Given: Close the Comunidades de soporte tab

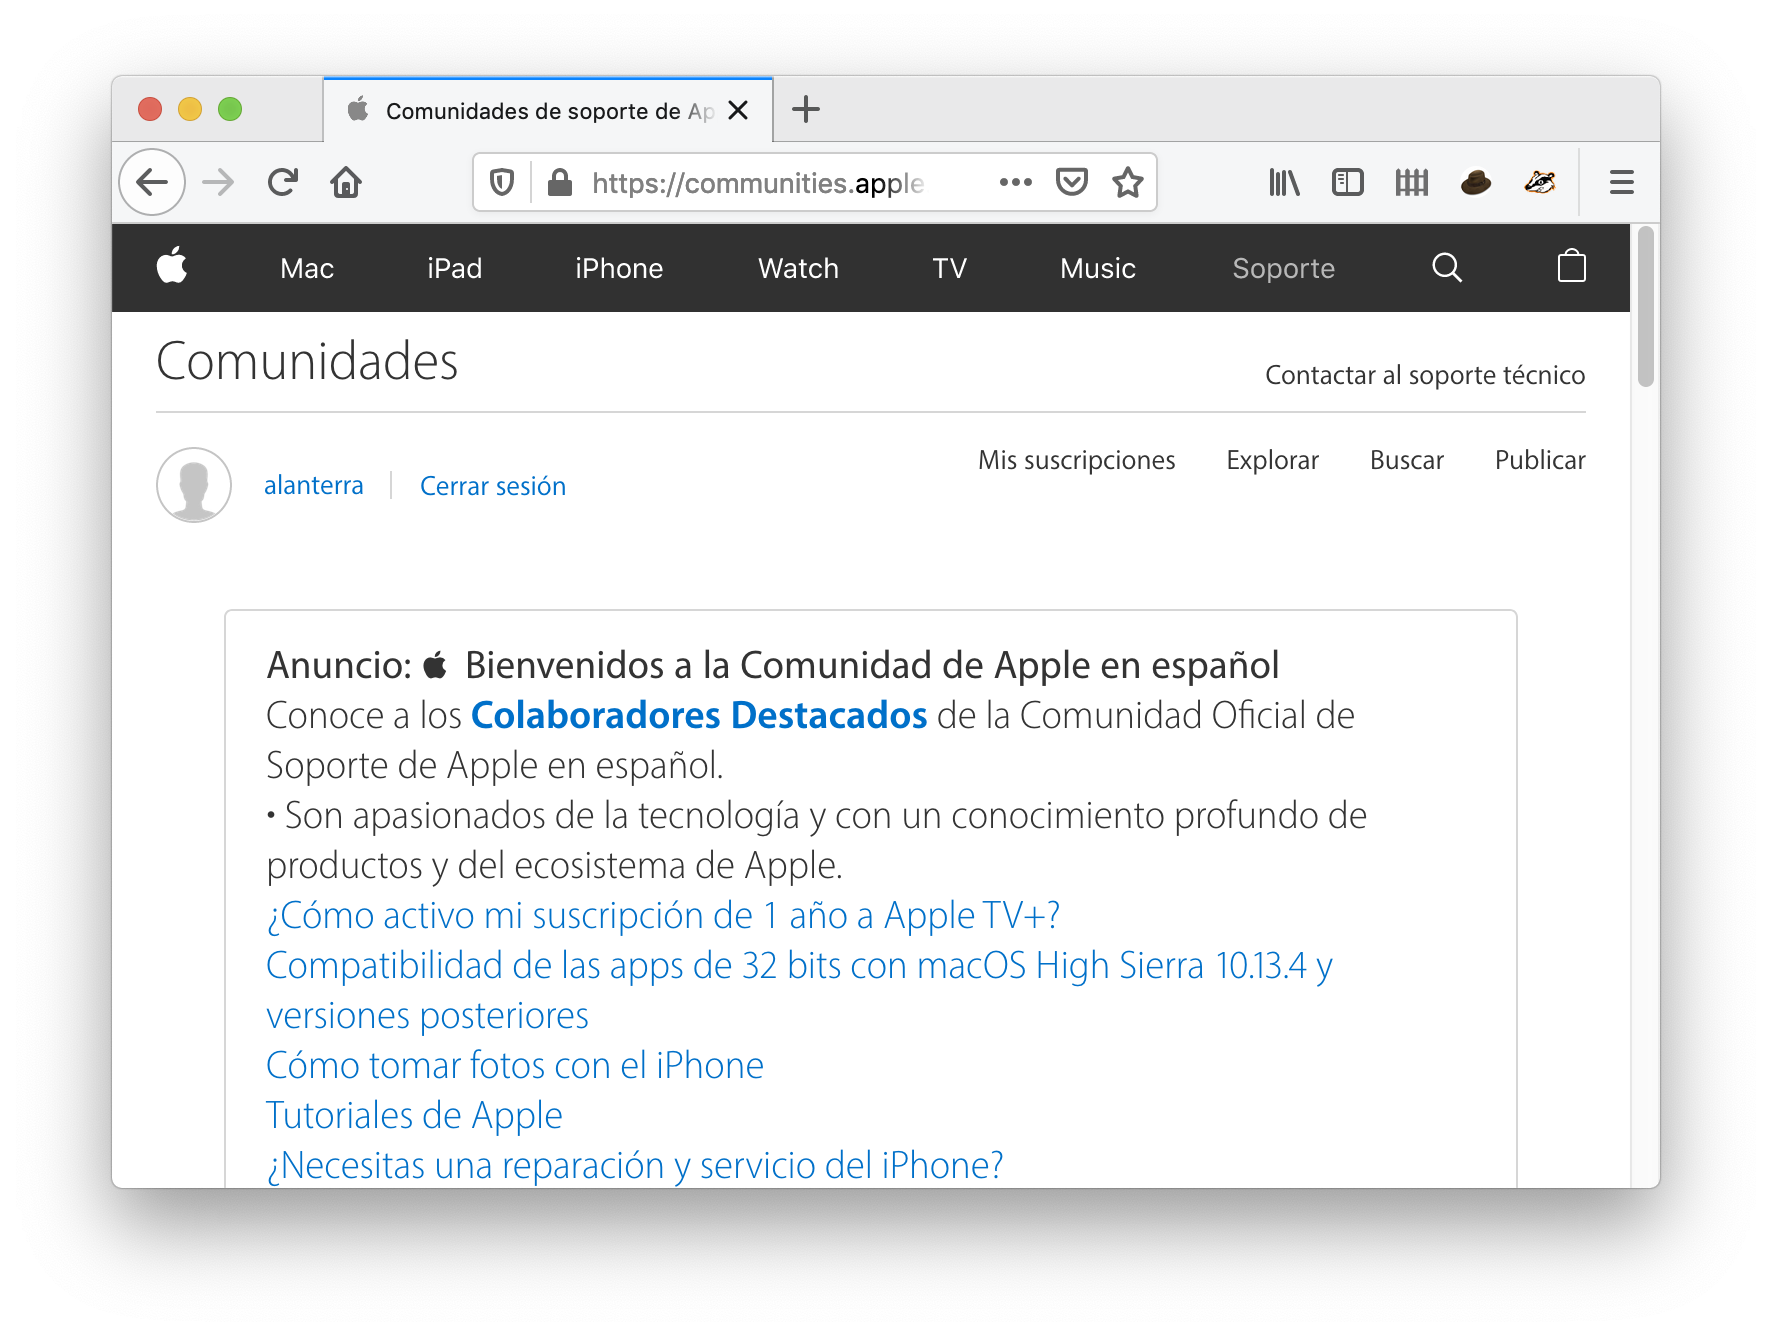Looking at the screenshot, I should click(738, 110).
